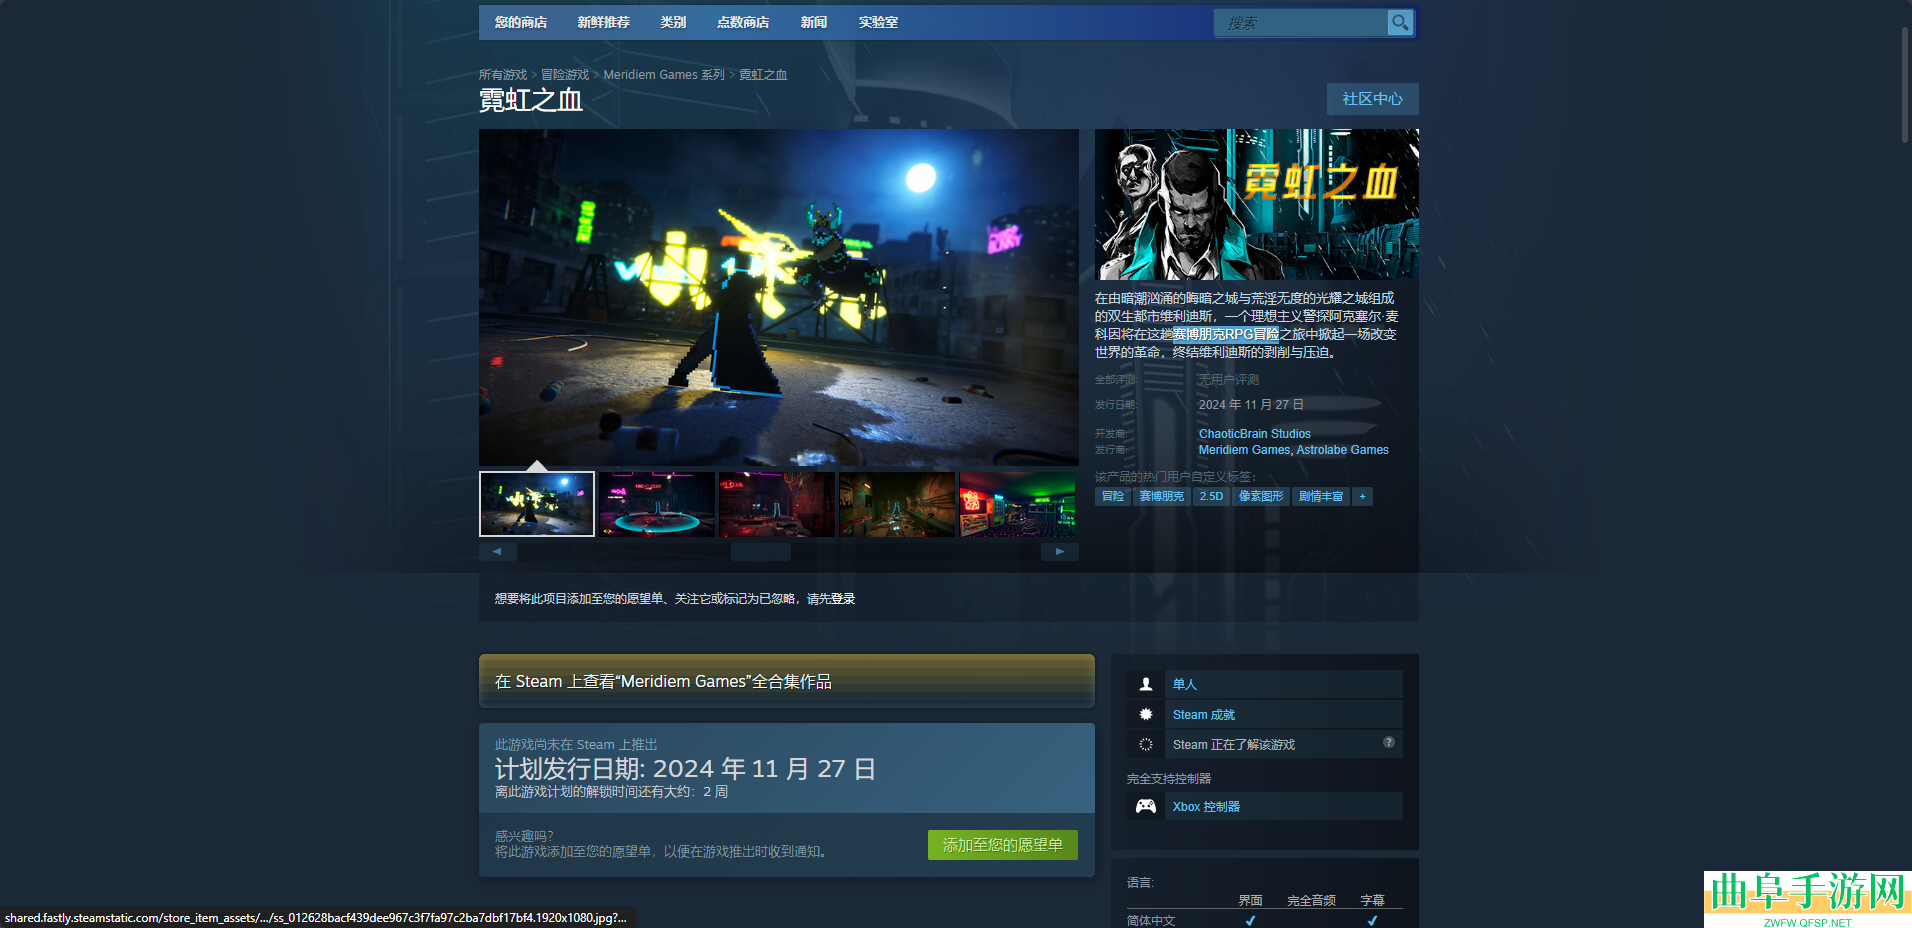Go to 点数商店 points shop tab

click(742, 22)
